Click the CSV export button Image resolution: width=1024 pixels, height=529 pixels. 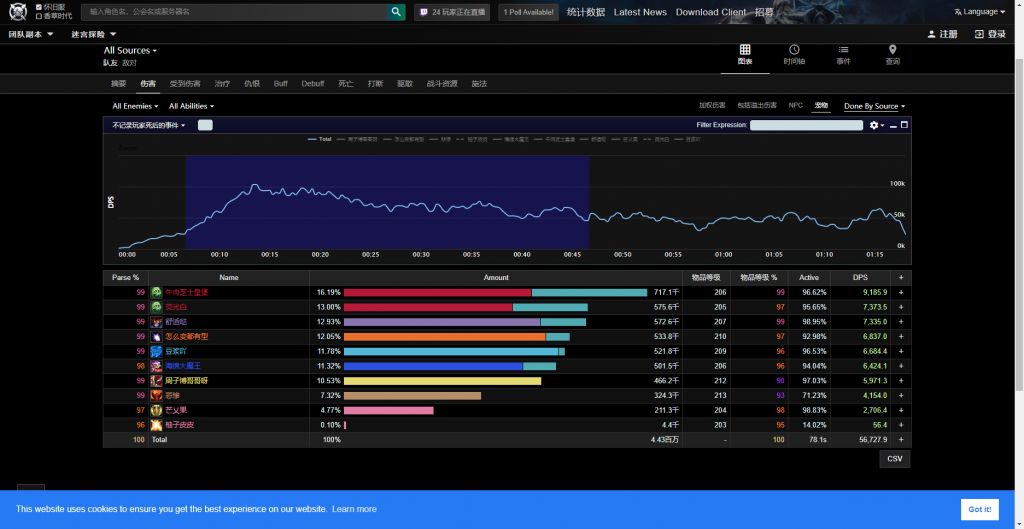895,459
